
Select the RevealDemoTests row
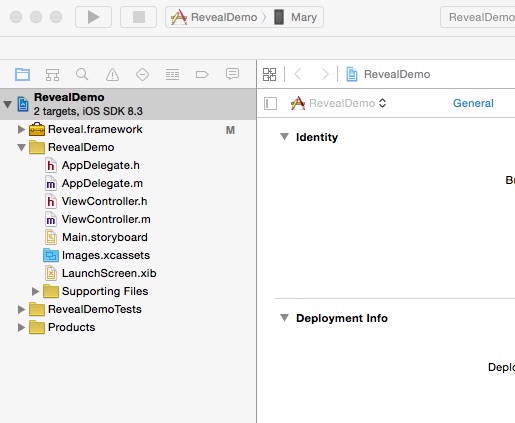128,309
